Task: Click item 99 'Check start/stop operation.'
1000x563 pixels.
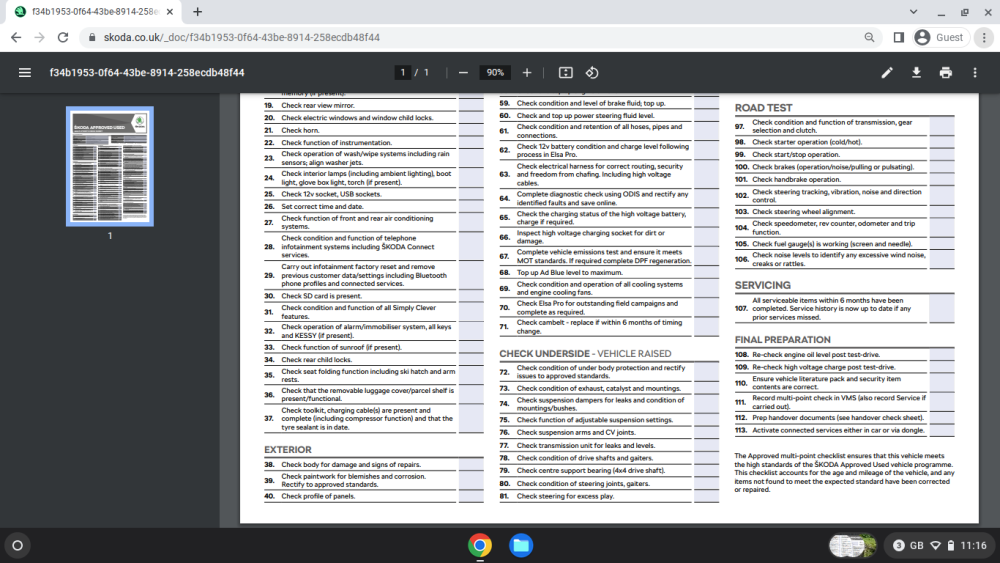Action: [x=796, y=154]
